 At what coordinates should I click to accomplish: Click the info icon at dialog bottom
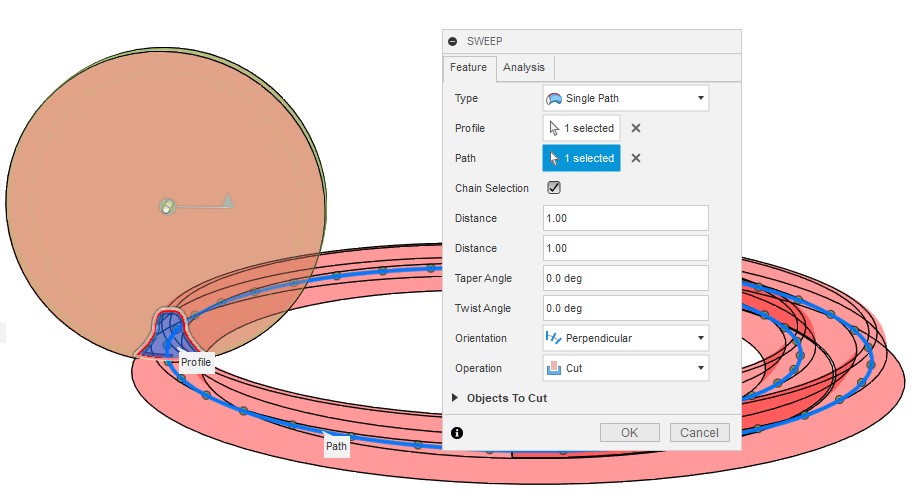(x=457, y=433)
